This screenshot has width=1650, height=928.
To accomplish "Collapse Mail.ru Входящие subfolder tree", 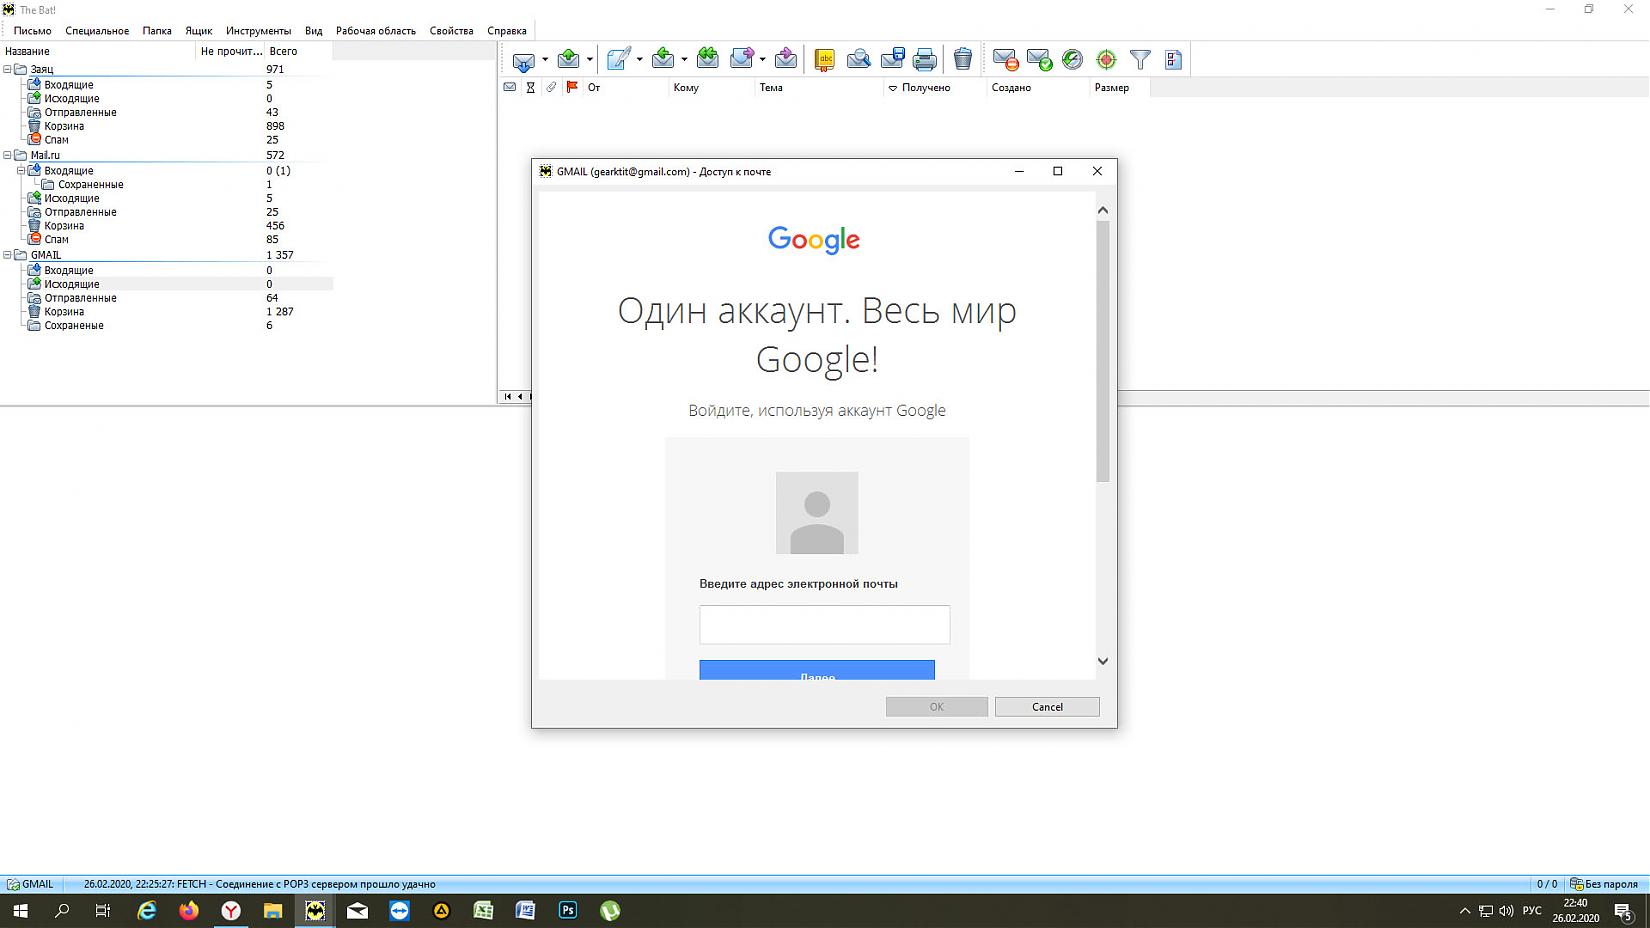I will point(21,171).
